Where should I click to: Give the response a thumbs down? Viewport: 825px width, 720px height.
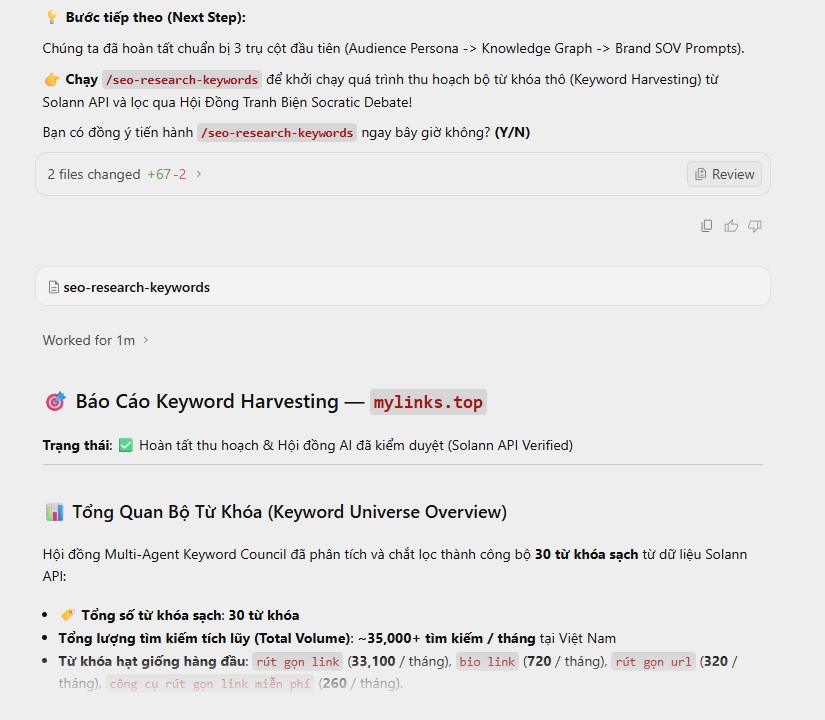click(755, 226)
